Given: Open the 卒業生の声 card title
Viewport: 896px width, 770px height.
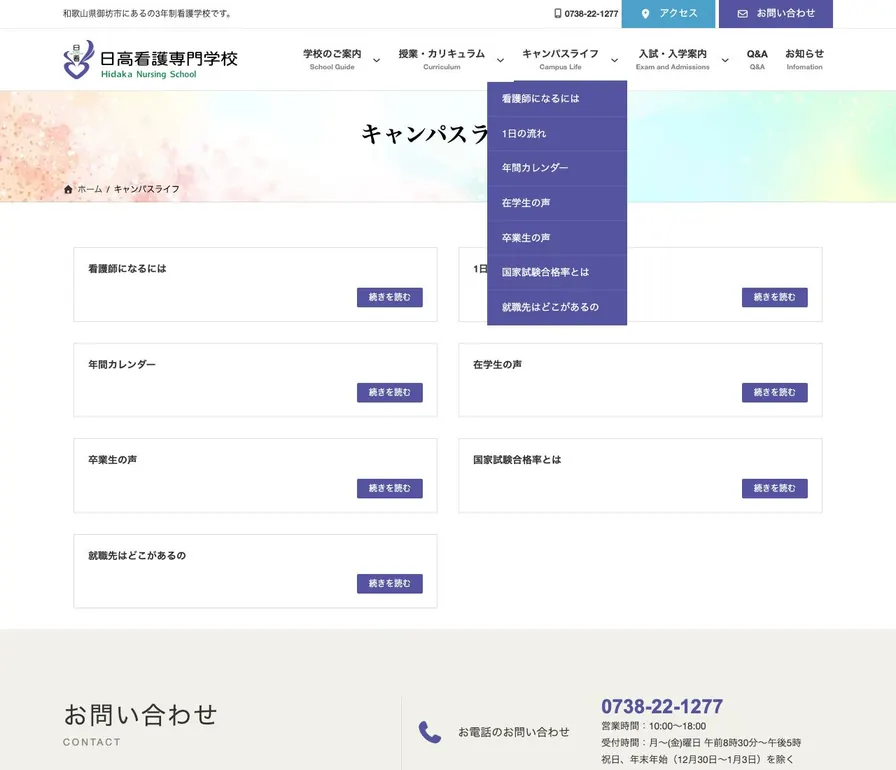Looking at the screenshot, I should [113, 460].
